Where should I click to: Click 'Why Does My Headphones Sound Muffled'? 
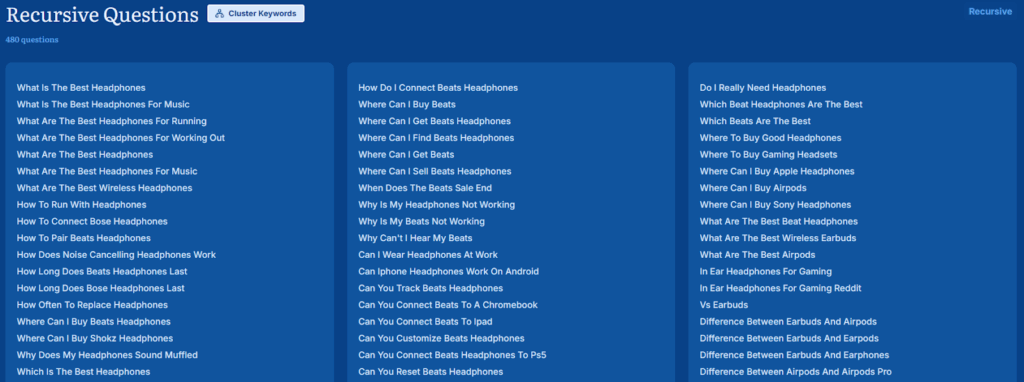pyautogui.click(x=107, y=355)
